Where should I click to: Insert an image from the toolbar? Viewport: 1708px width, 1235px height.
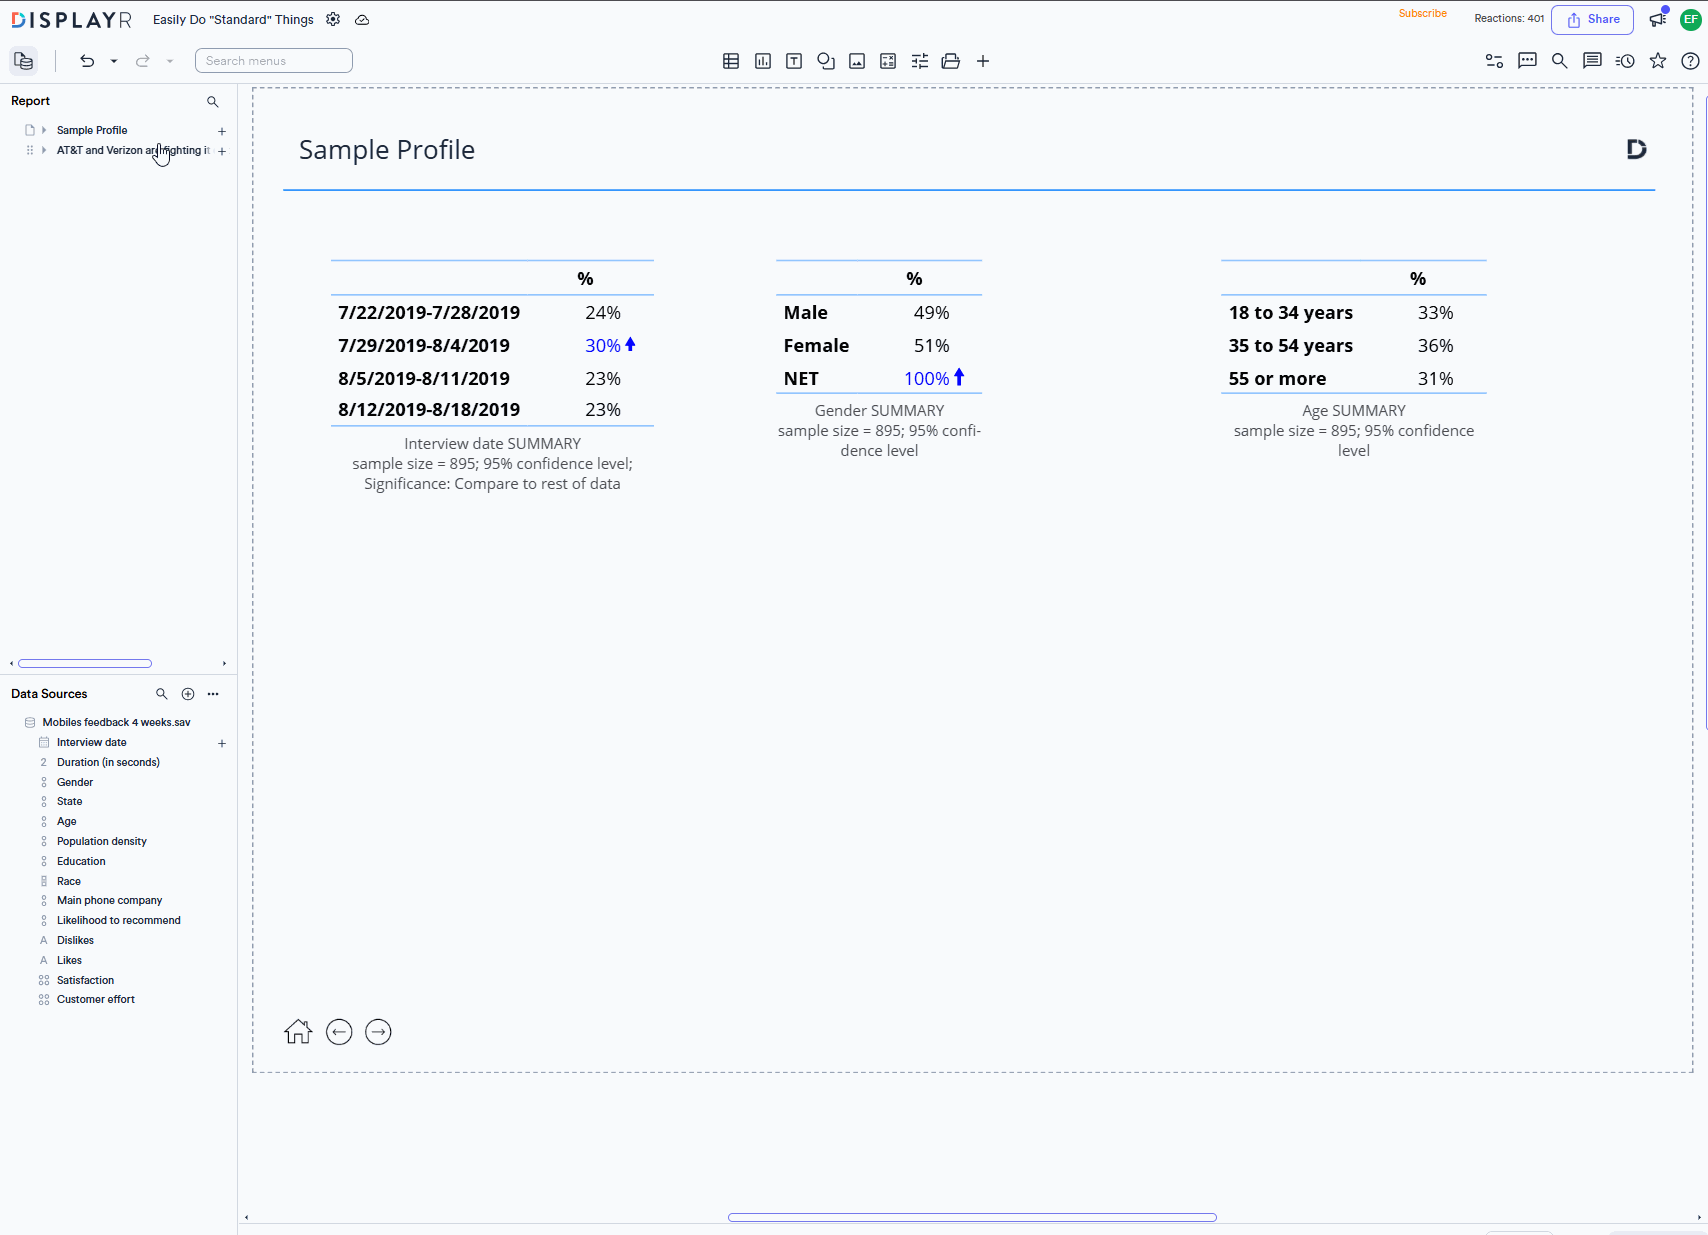pos(856,60)
